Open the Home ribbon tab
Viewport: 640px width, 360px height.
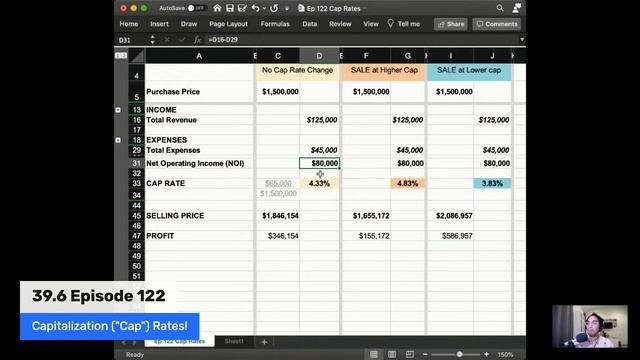pyautogui.click(x=129, y=24)
